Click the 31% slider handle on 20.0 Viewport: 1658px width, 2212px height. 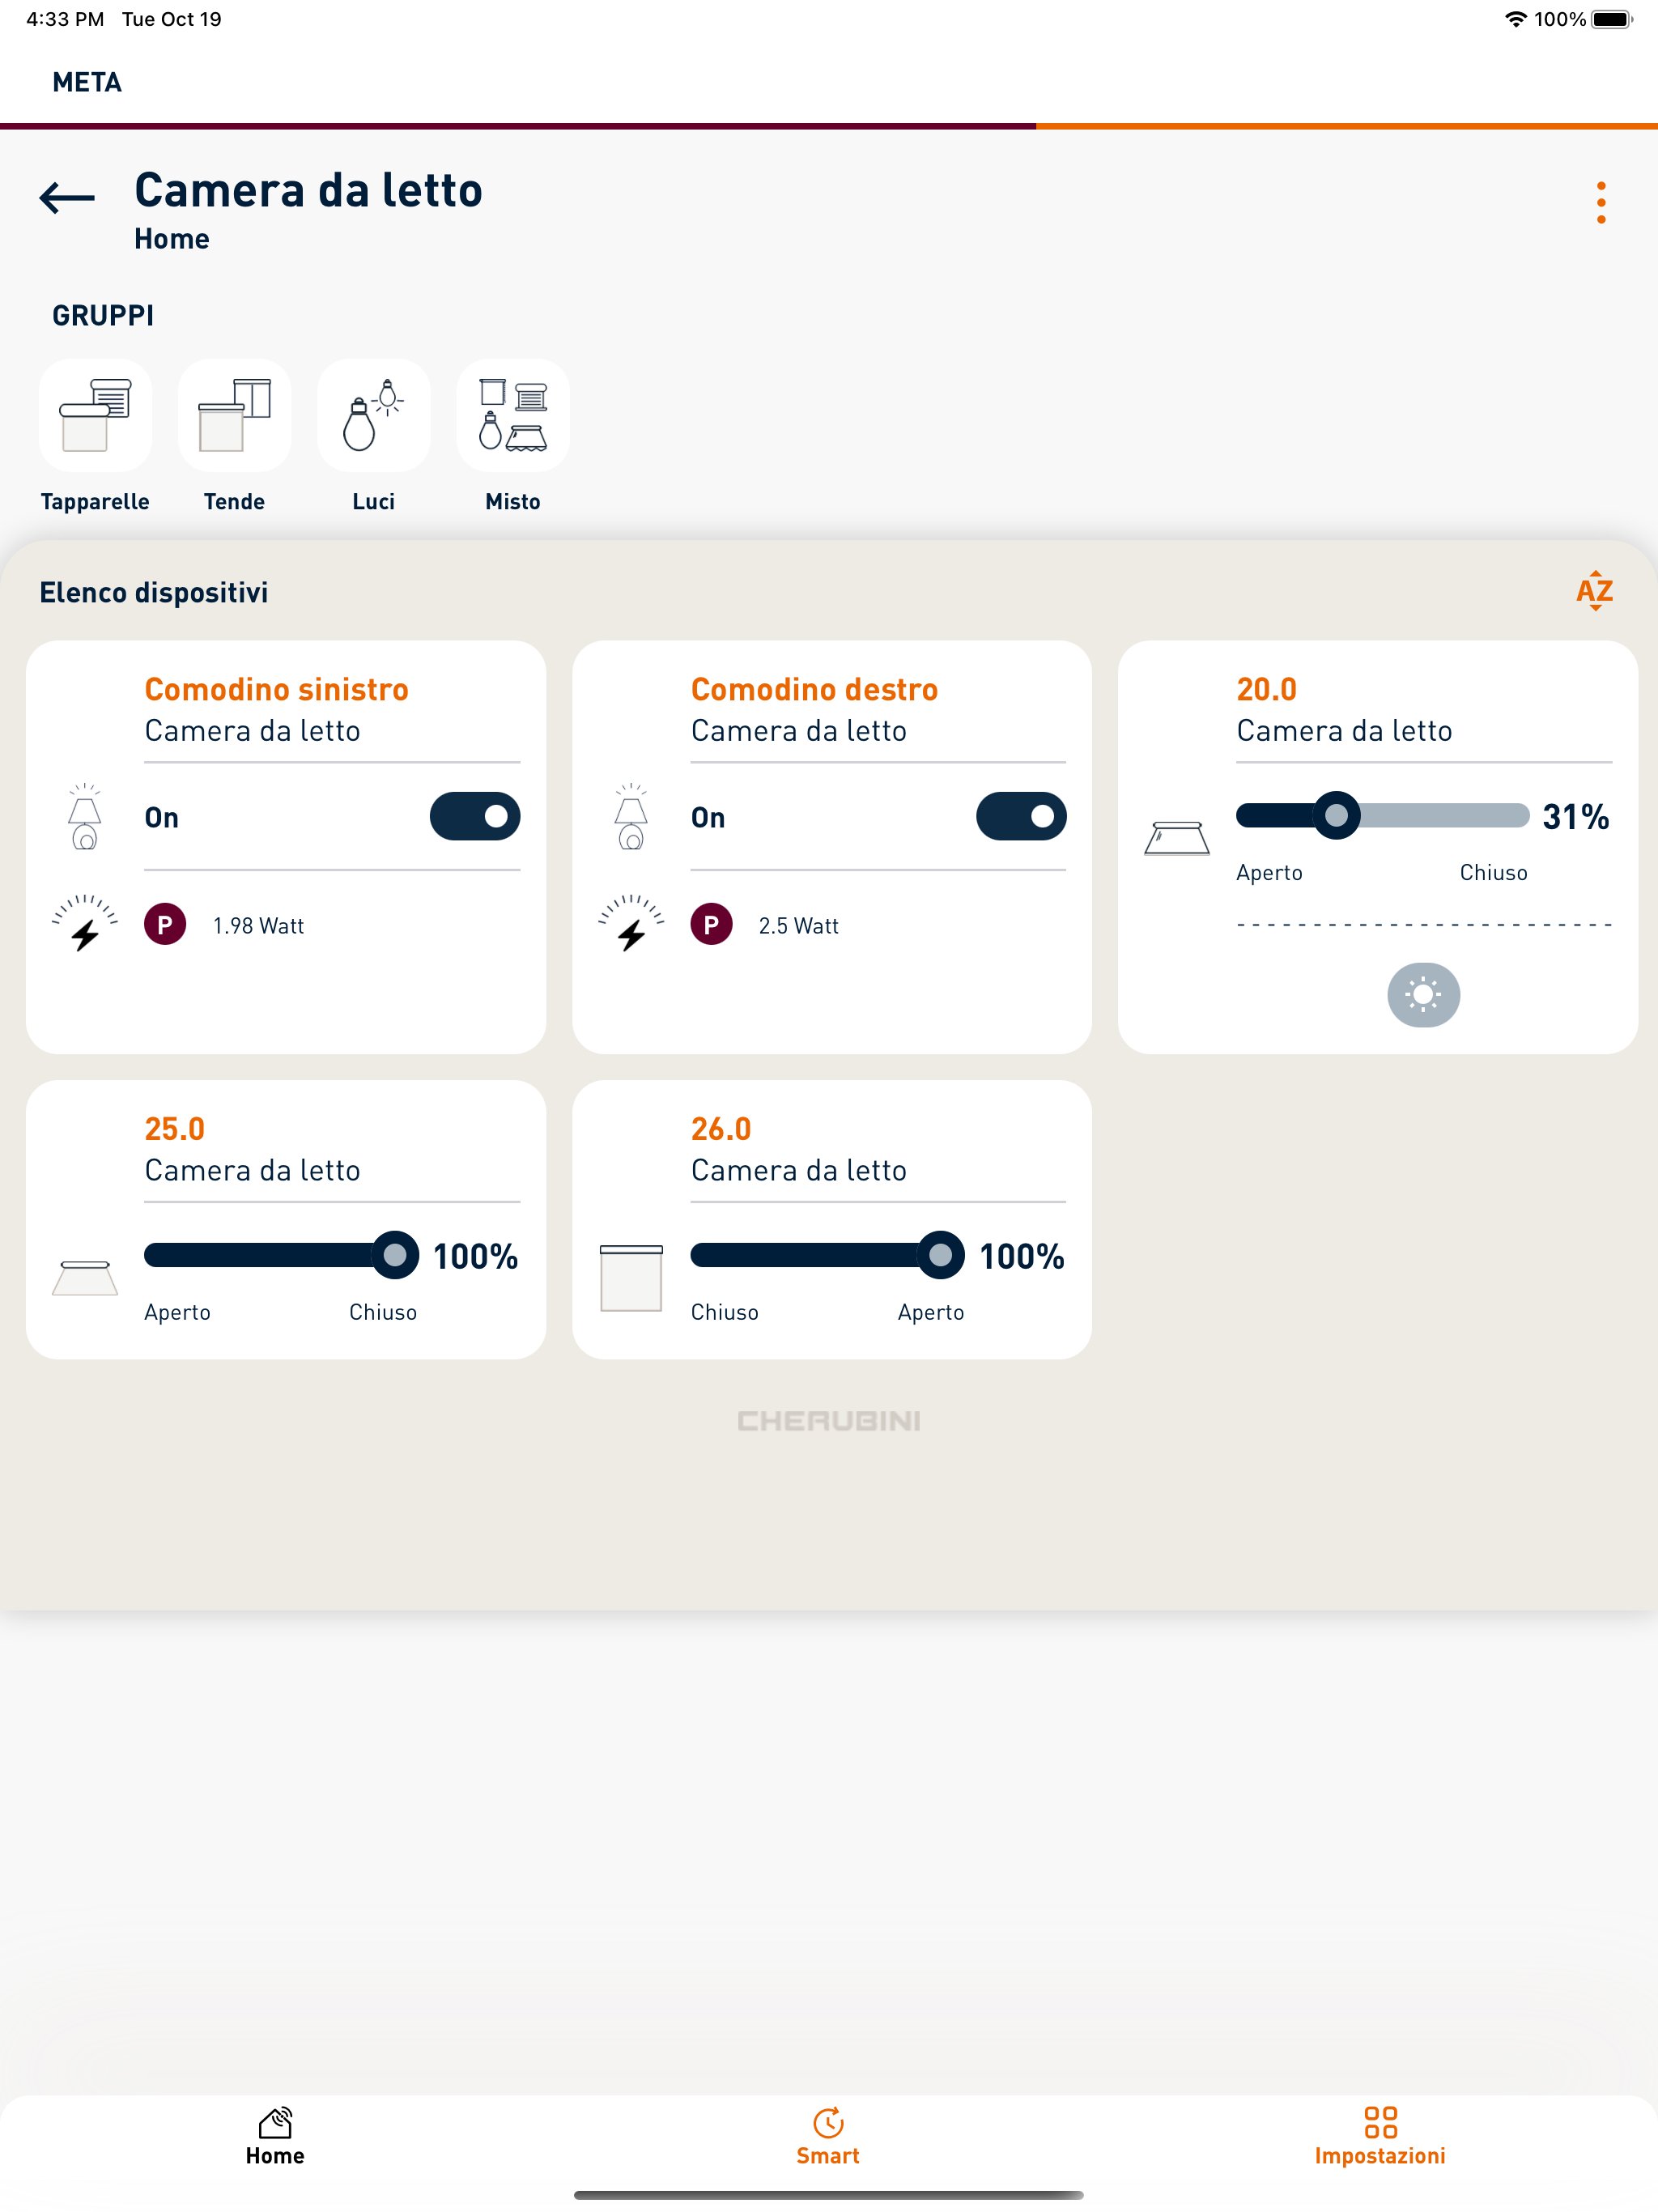point(1336,816)
